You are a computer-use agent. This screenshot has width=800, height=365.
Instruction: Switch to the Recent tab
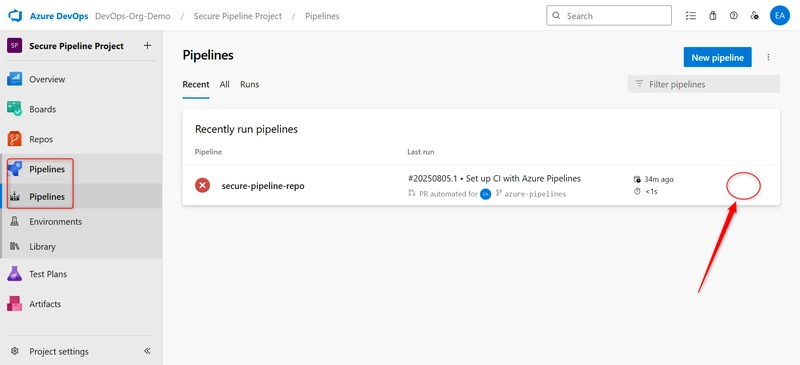[196, 85]
